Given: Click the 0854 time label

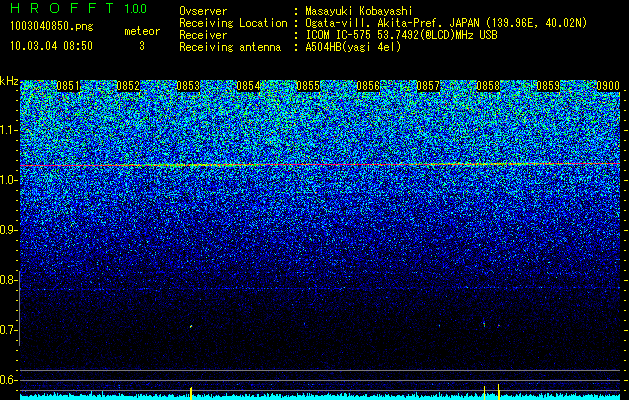Looking at the screenshot, I should click(248, 86).
